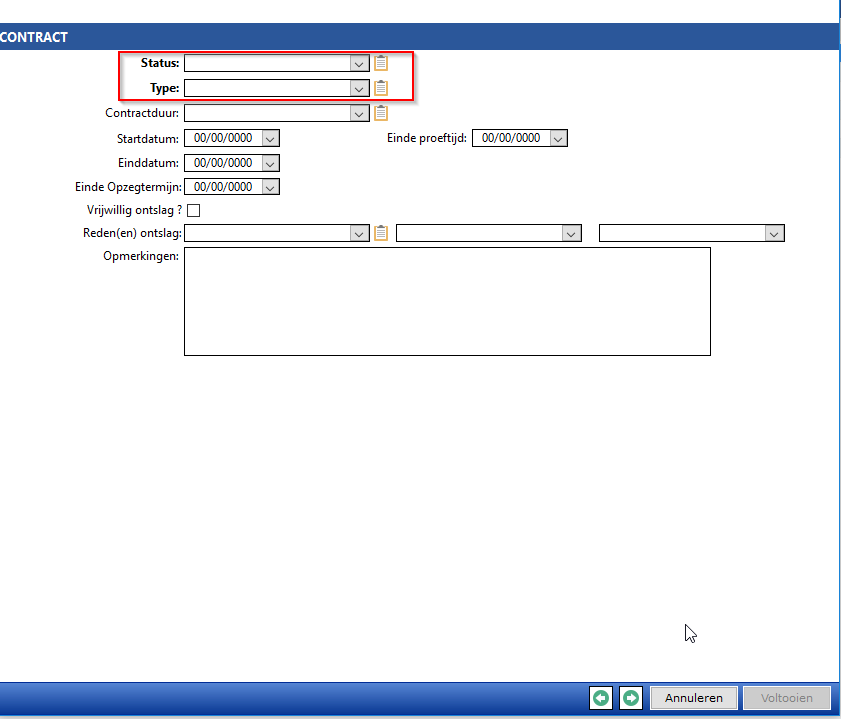Open the Startdatum date picker
Screen dimensions: 841x719
tap(270, 138)
